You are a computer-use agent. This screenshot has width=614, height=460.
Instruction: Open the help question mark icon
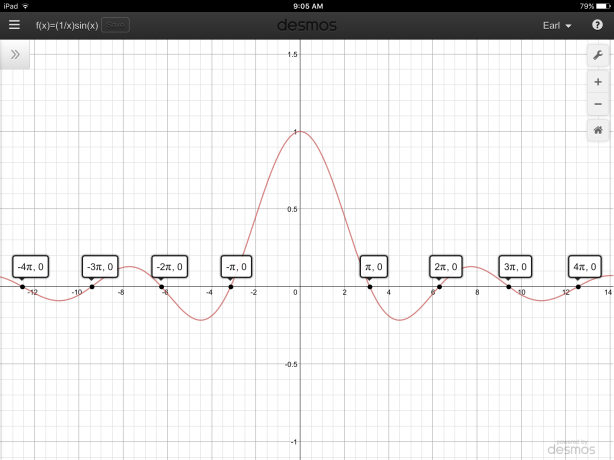pos(597,25)
